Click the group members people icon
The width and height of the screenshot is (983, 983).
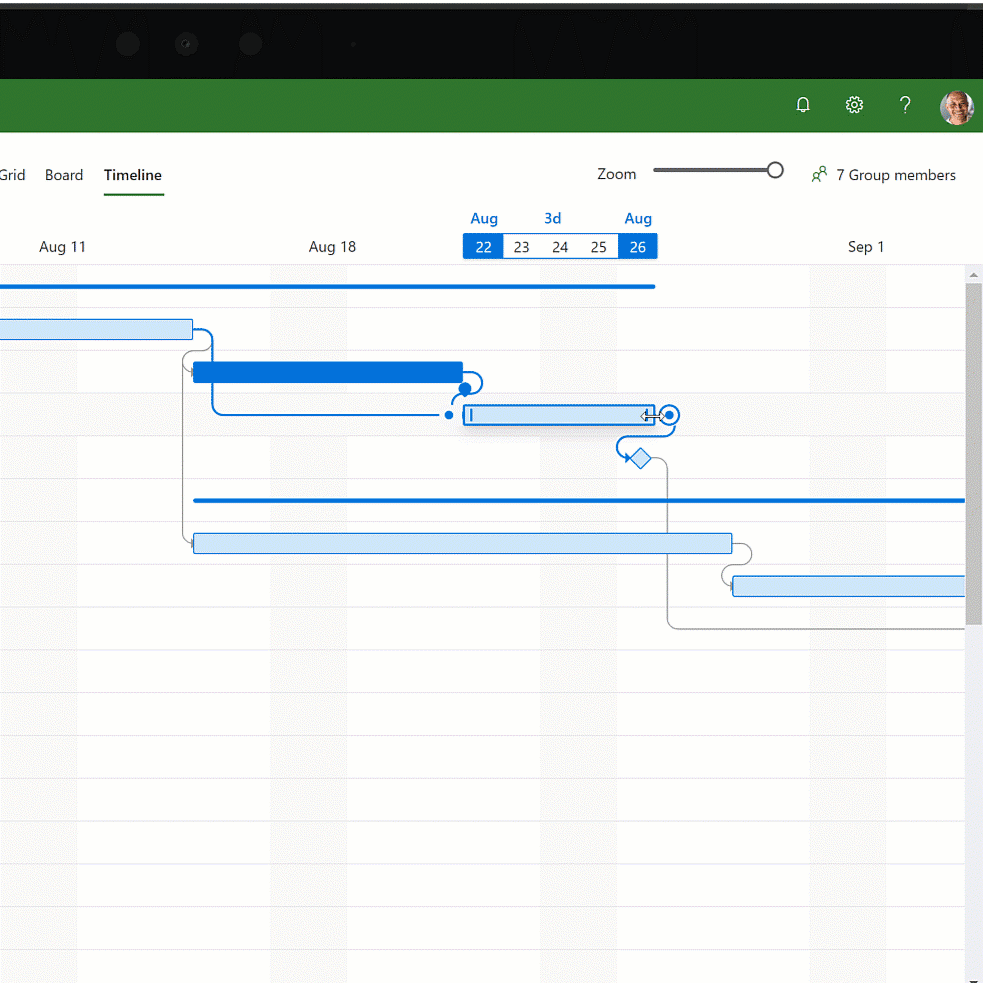pyautogui.click(x=820, y=175)
